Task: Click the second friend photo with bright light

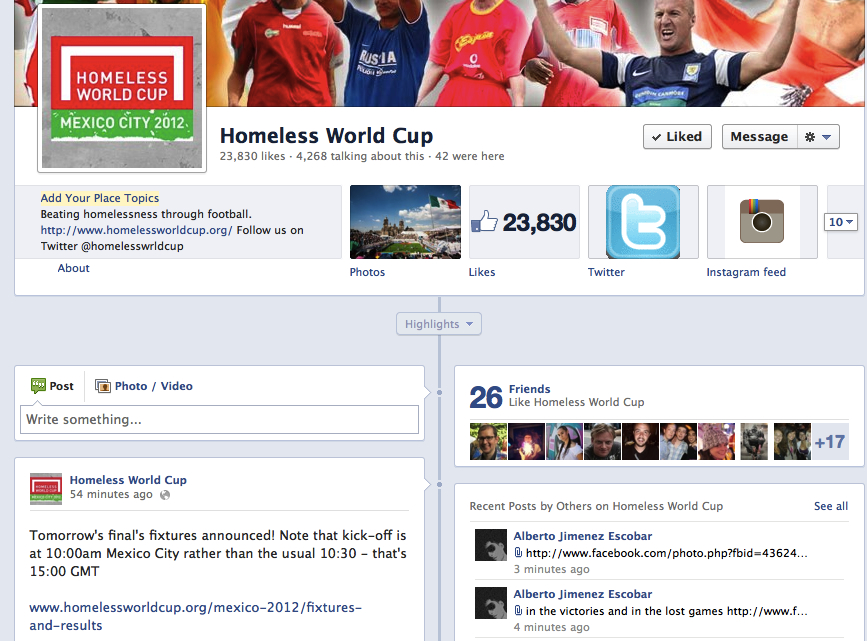Action: [x=526, y=442]
